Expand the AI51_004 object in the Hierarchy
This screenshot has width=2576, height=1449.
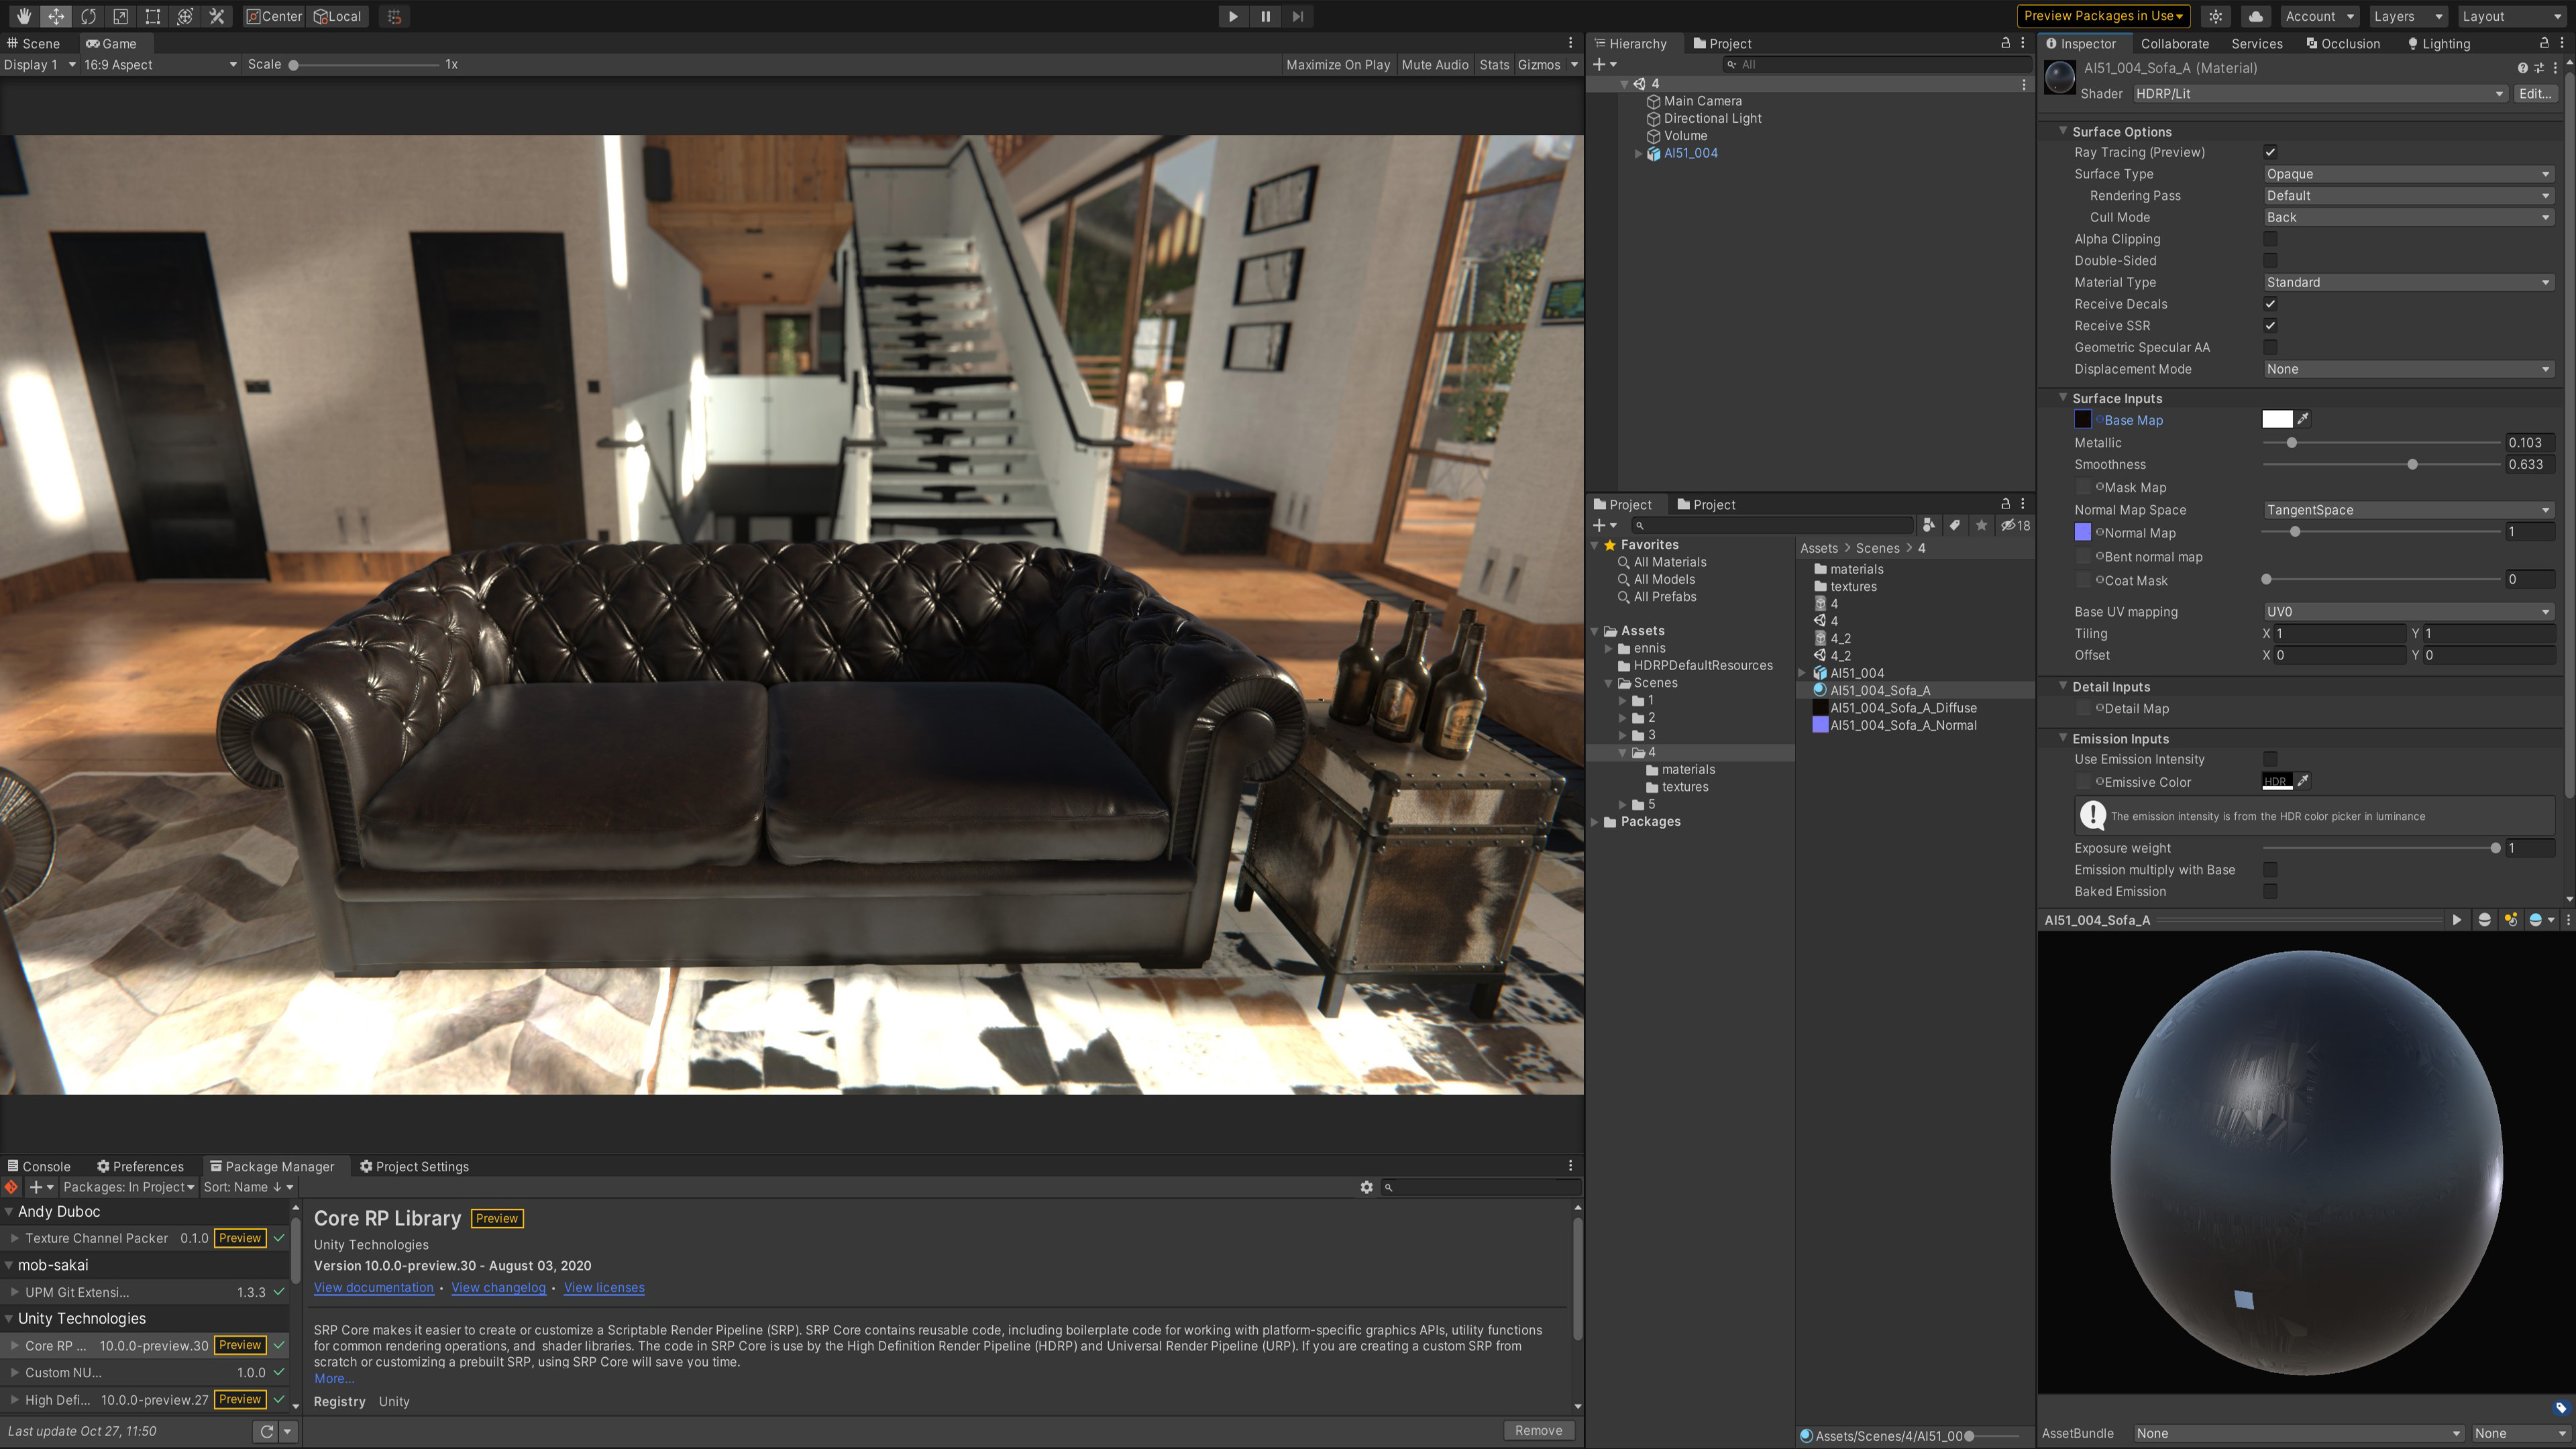coord(1638,153)
